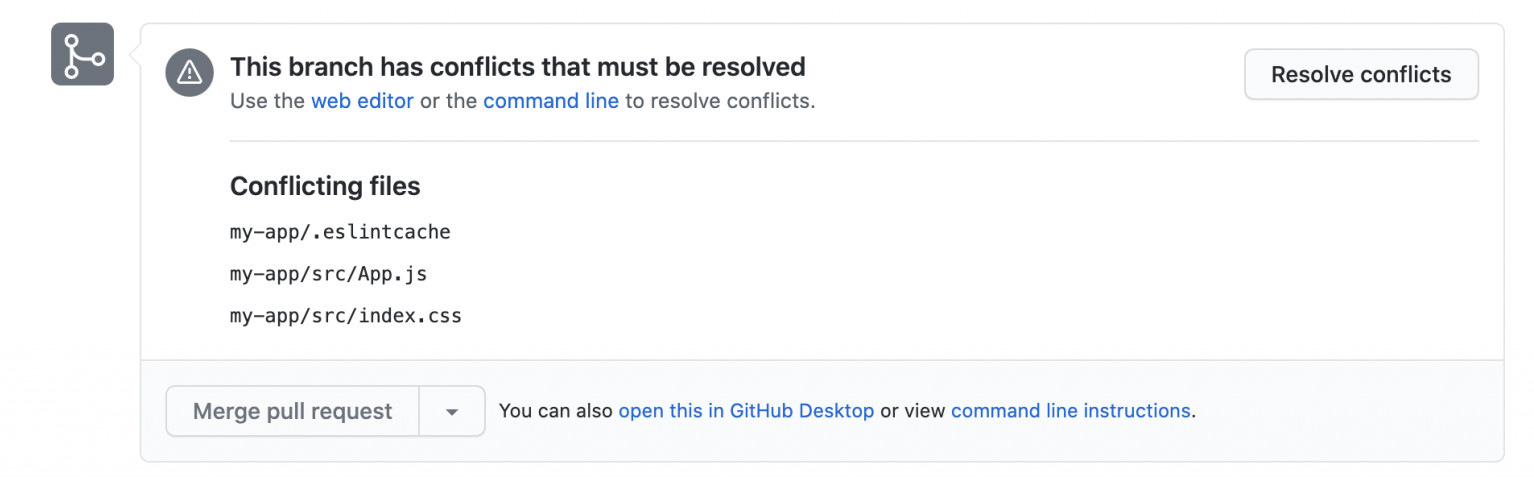This screenshot has height=477, width=1534.
Task: Click the 'to resolve conflicts.' text
Action: (720, 101)
